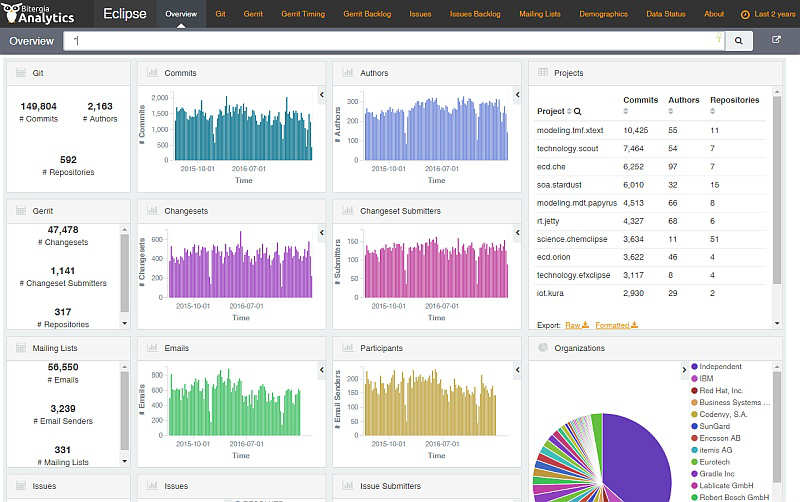Click the clock icon by Last 2 years
Viewport: 800px width, 502px height.
(745, 15)
